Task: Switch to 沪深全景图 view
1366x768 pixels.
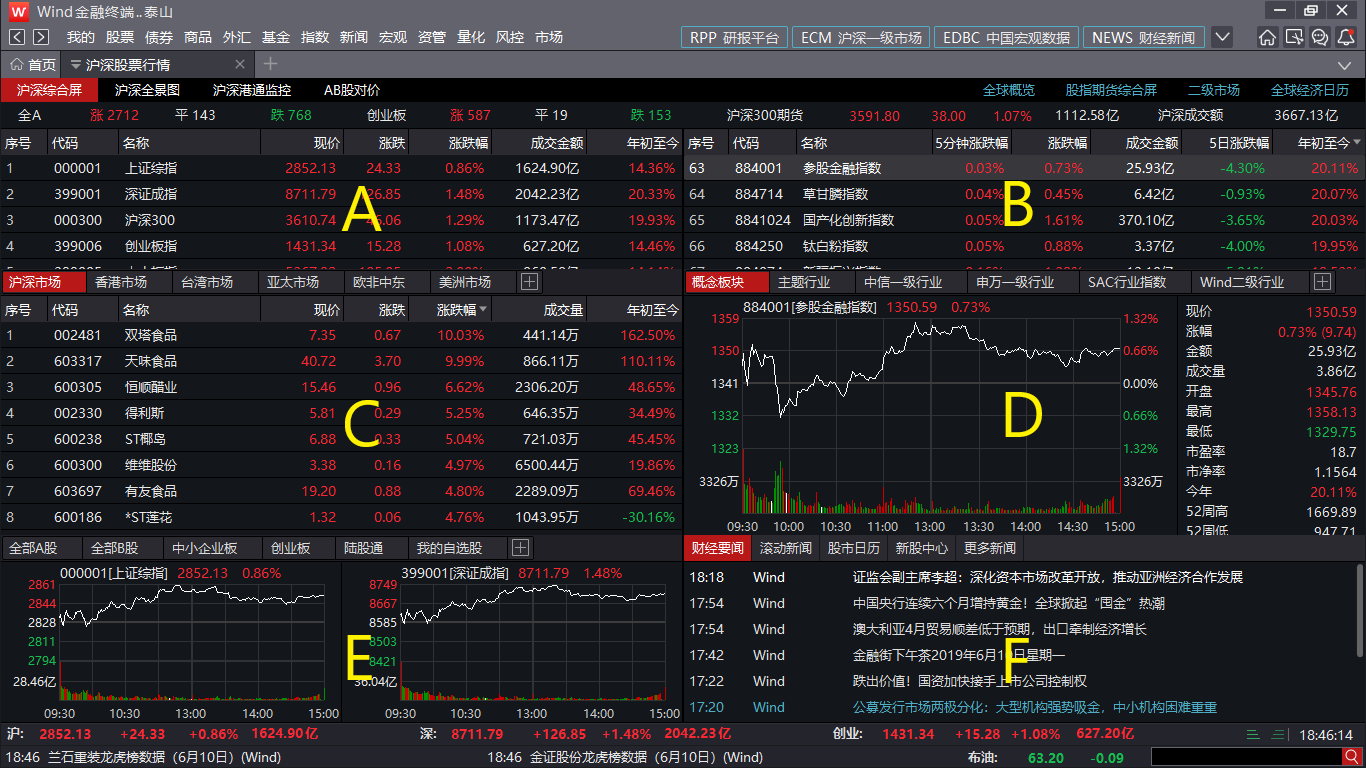Action: 147,90
